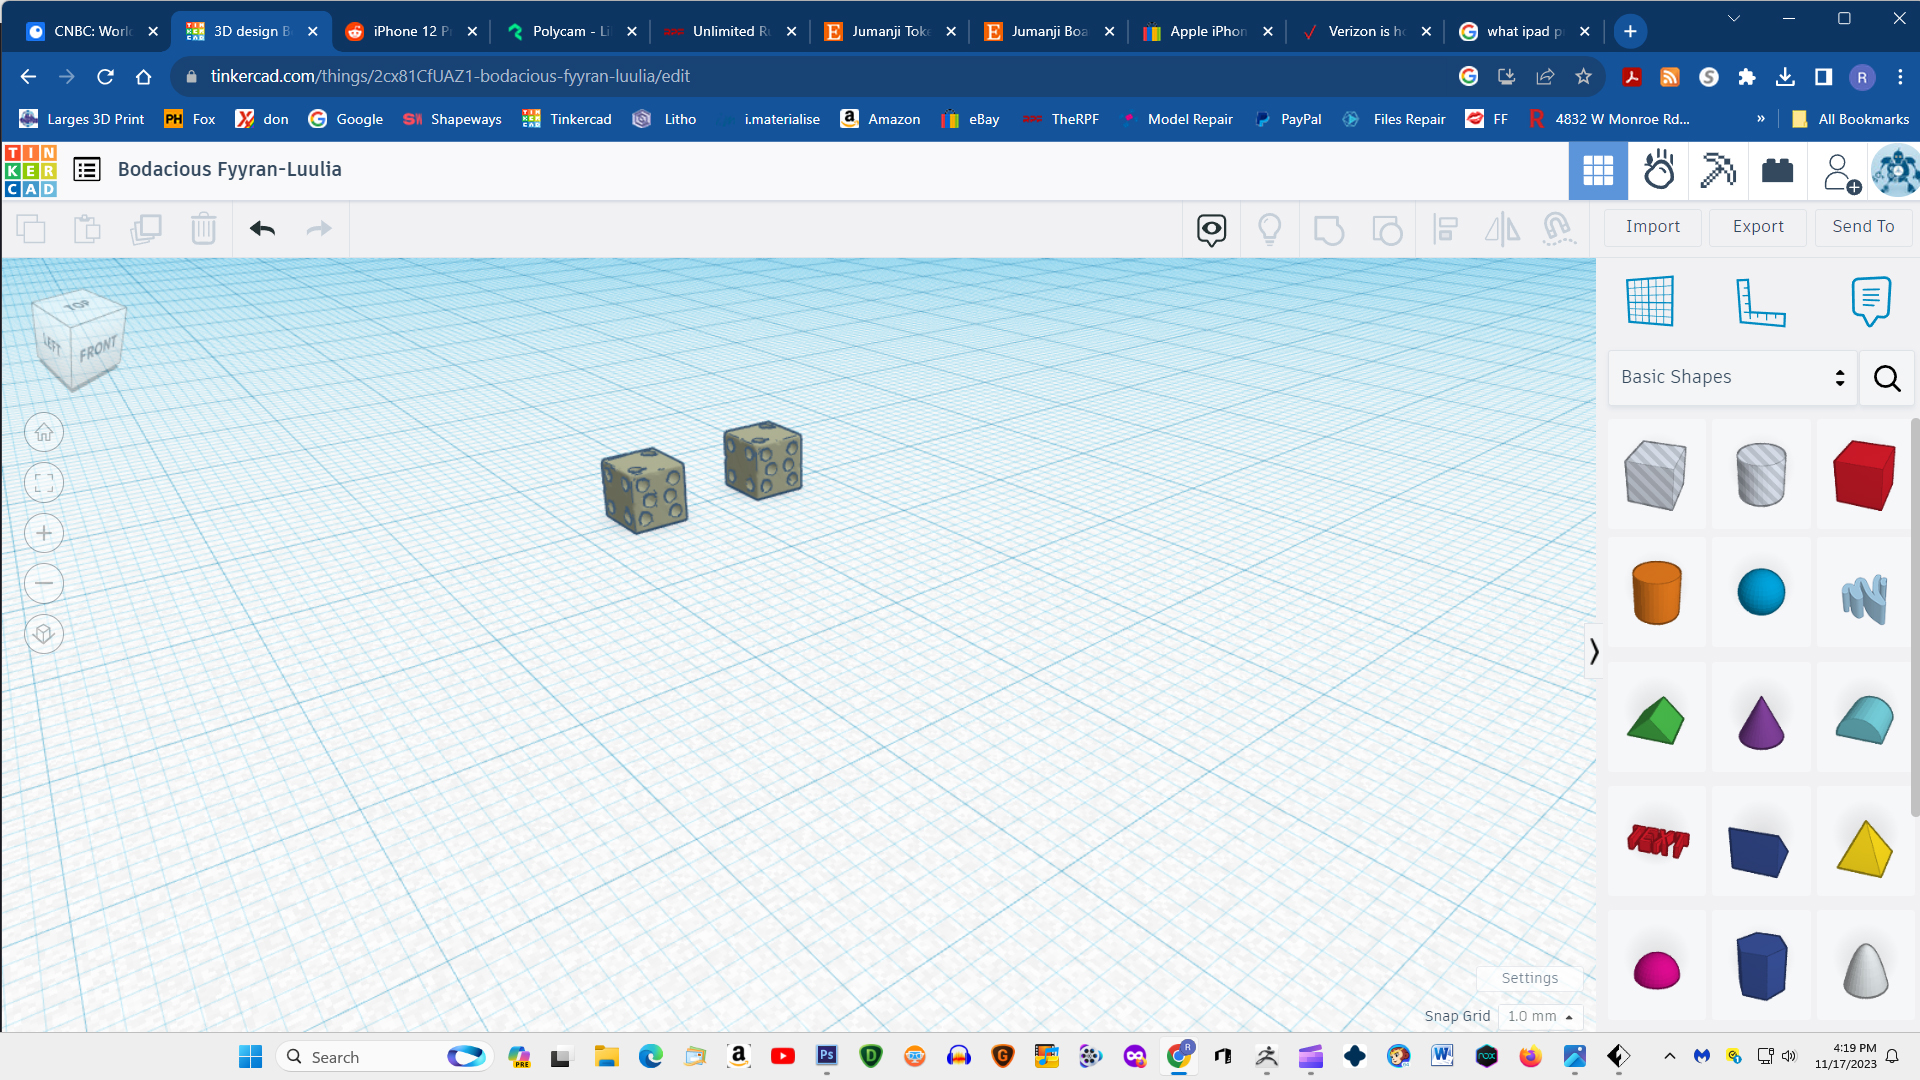The image size is (1920, 1080).
Task: Click the Copy tool icon
Action: click(x=31, y=229)
